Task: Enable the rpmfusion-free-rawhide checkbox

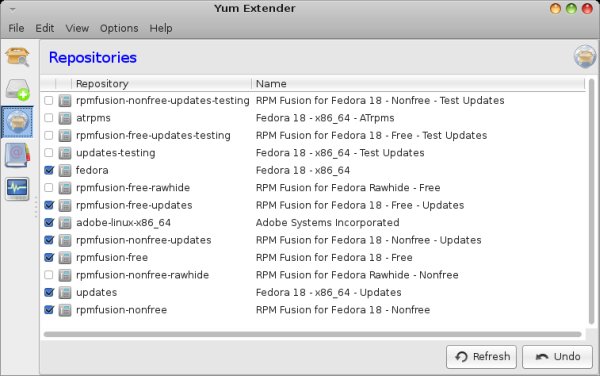Action: [49, 188]
